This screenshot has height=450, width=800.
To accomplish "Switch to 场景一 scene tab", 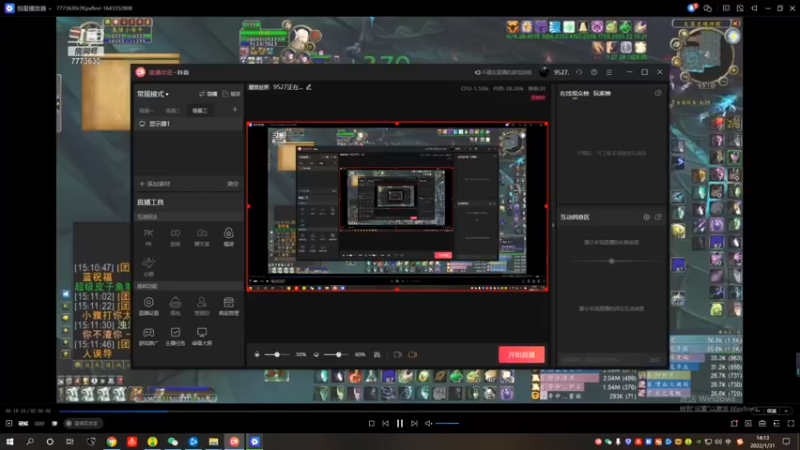I will click(x=146, y=110).
